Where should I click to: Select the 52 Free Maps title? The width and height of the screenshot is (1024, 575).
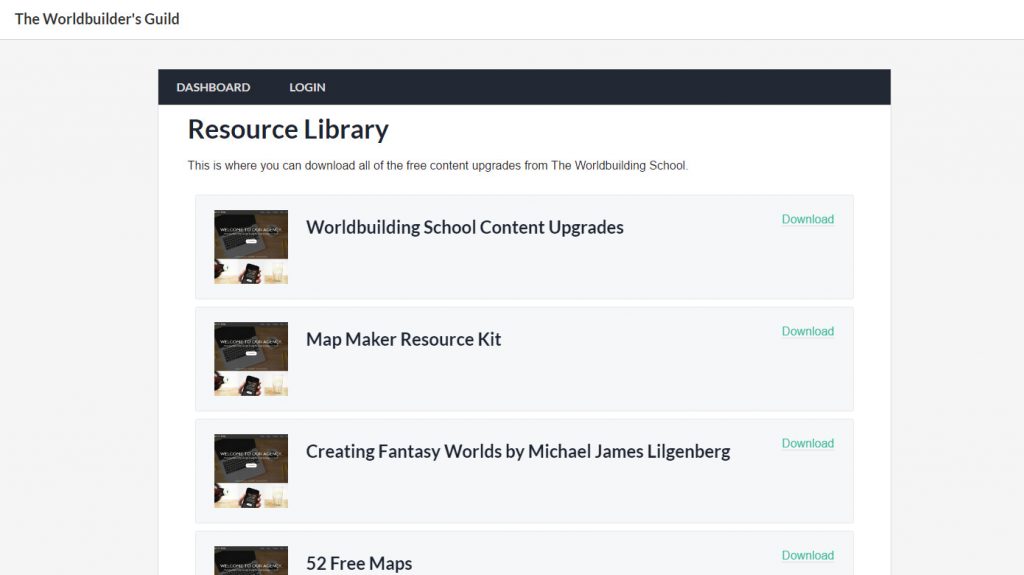click(359, 563)
